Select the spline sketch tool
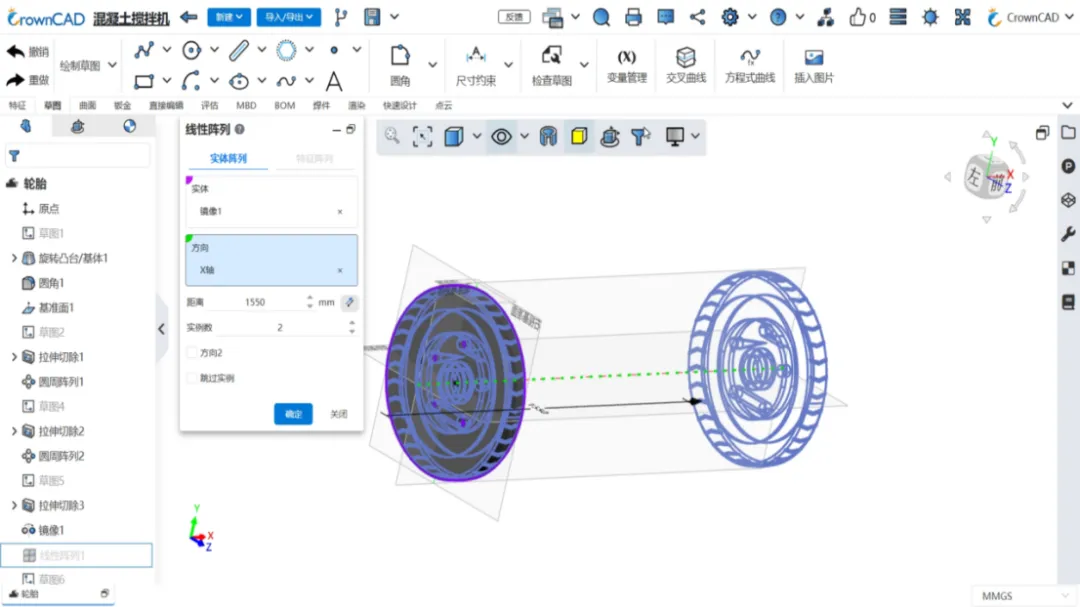 (286, 81)
